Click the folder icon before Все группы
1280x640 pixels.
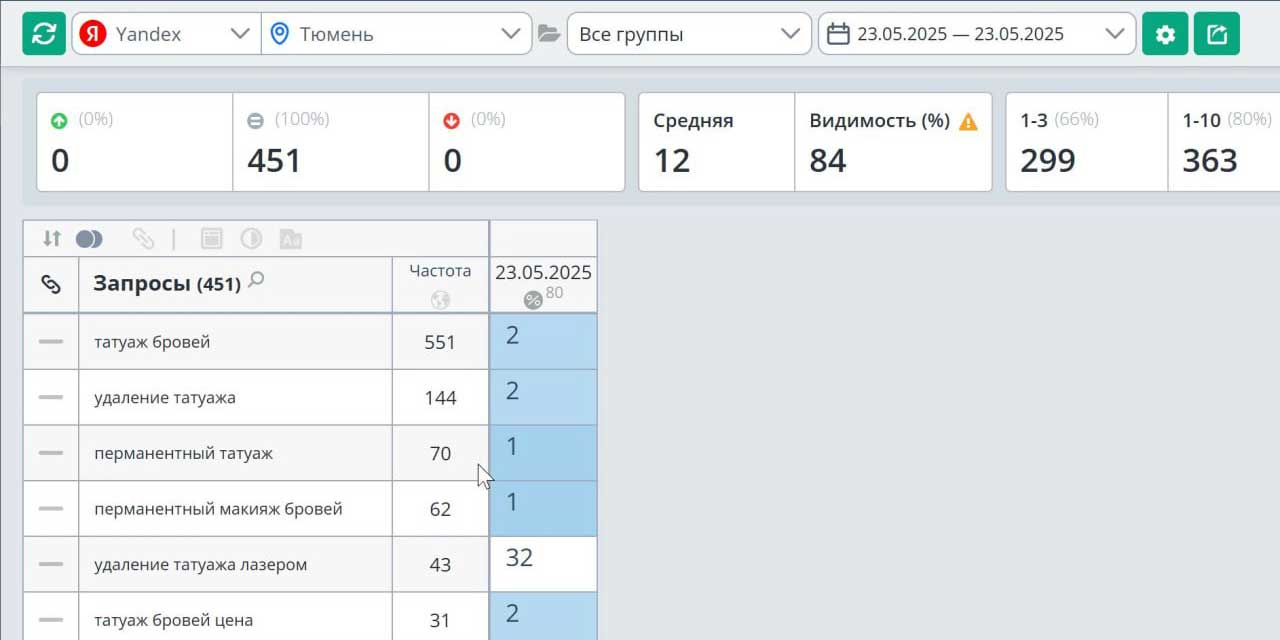click(x=548, y=34)
